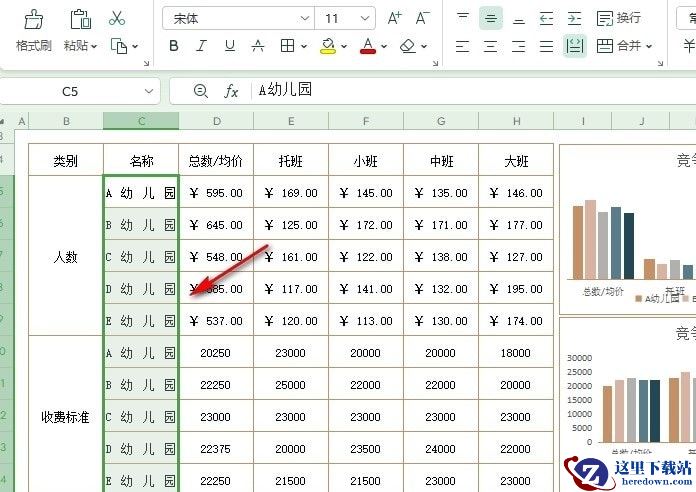Click the fx insert function icon
Screen dimensions: 696x492
[x=231, y=91]
